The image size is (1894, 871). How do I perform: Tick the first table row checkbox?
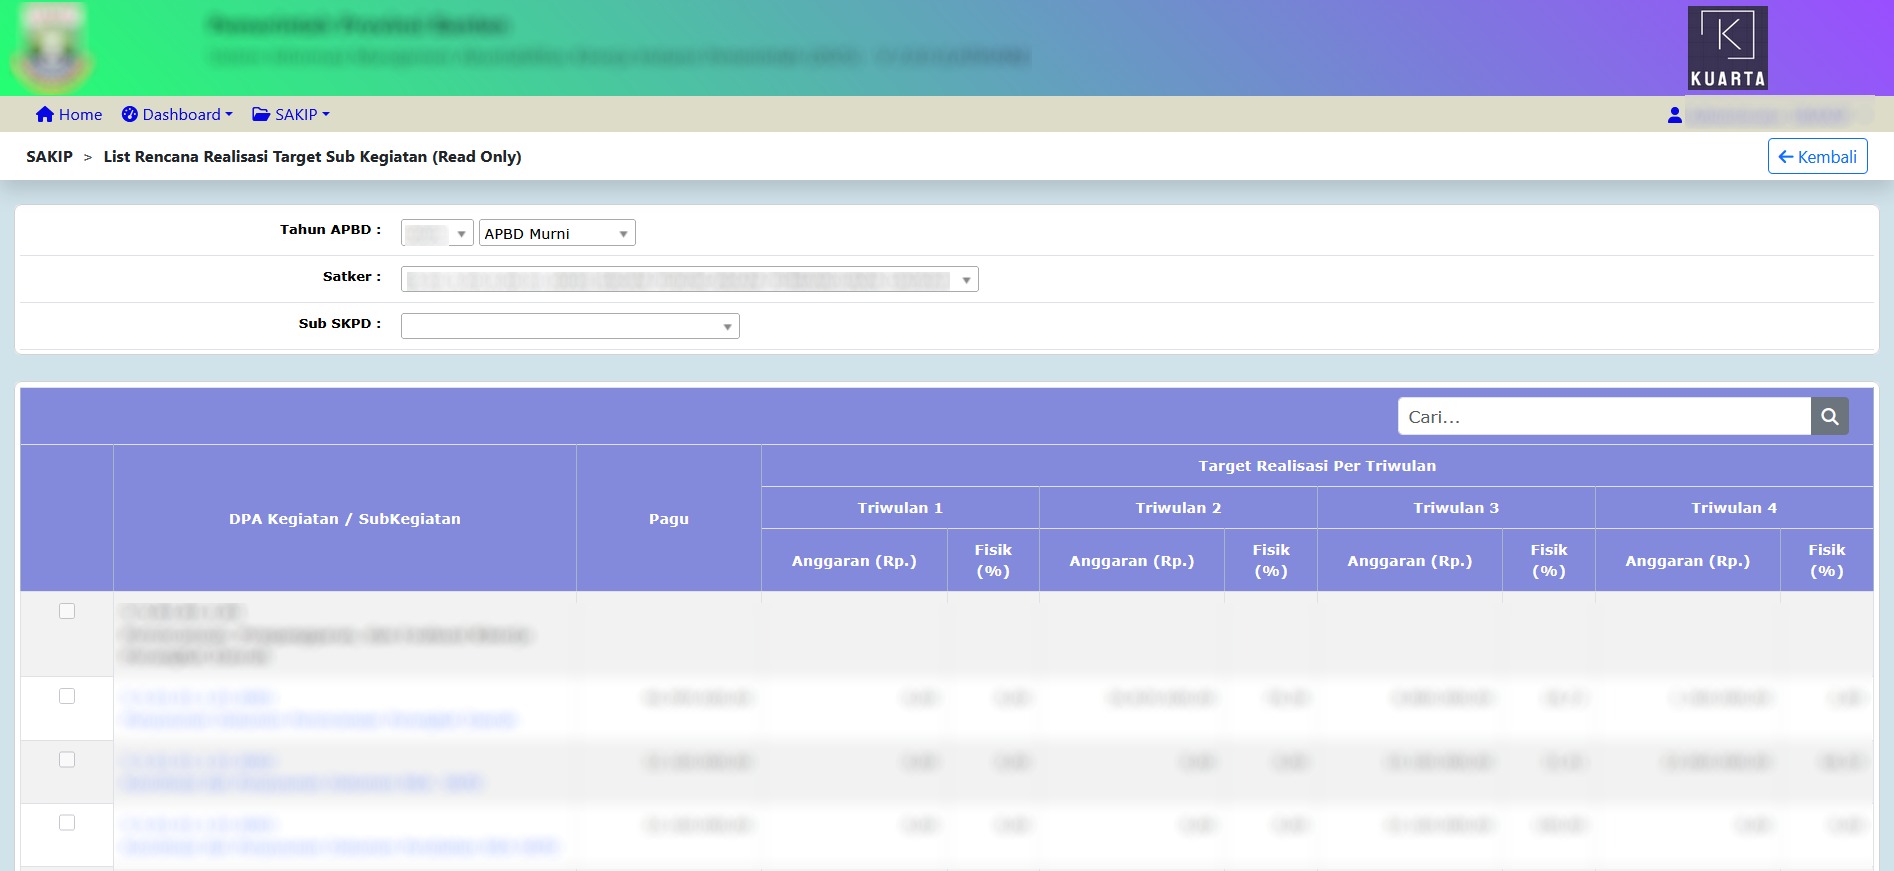tap(67, 611)
